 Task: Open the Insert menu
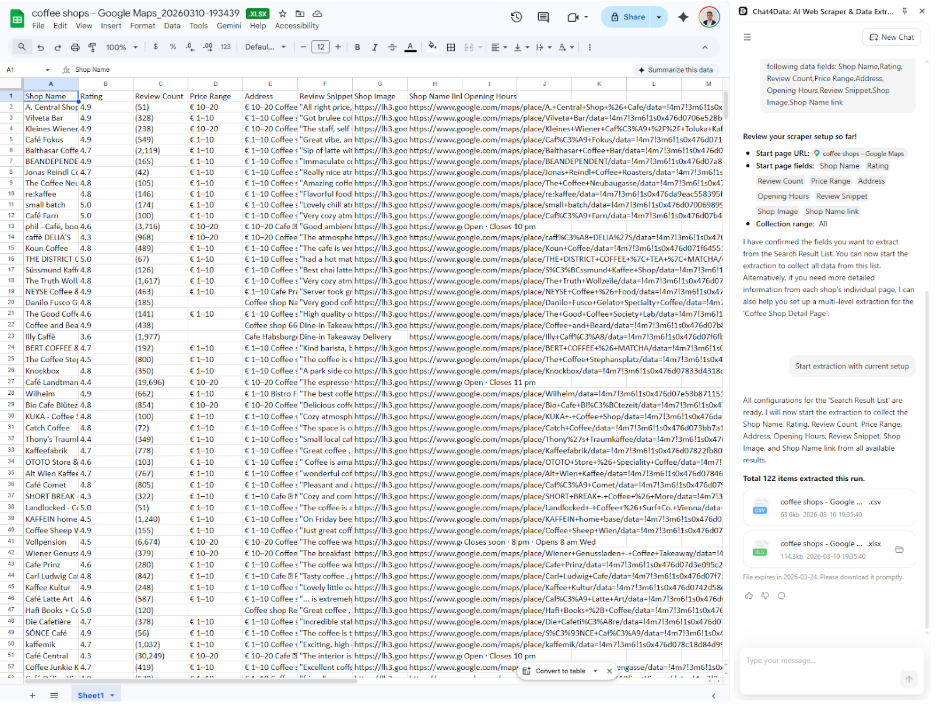point(111,26)
